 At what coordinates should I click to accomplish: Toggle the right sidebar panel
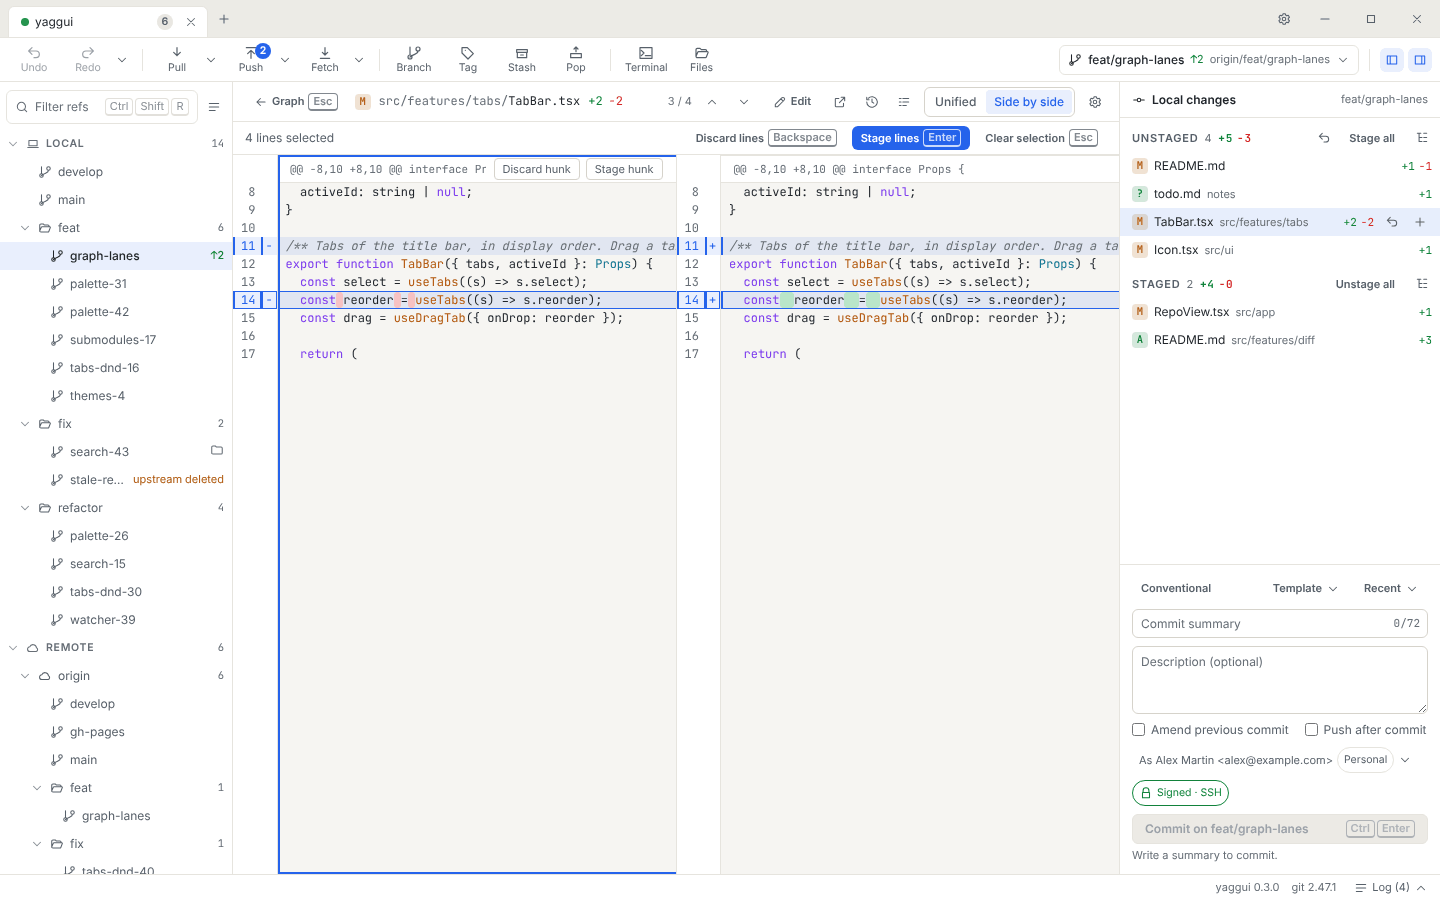pos(1419,60)
